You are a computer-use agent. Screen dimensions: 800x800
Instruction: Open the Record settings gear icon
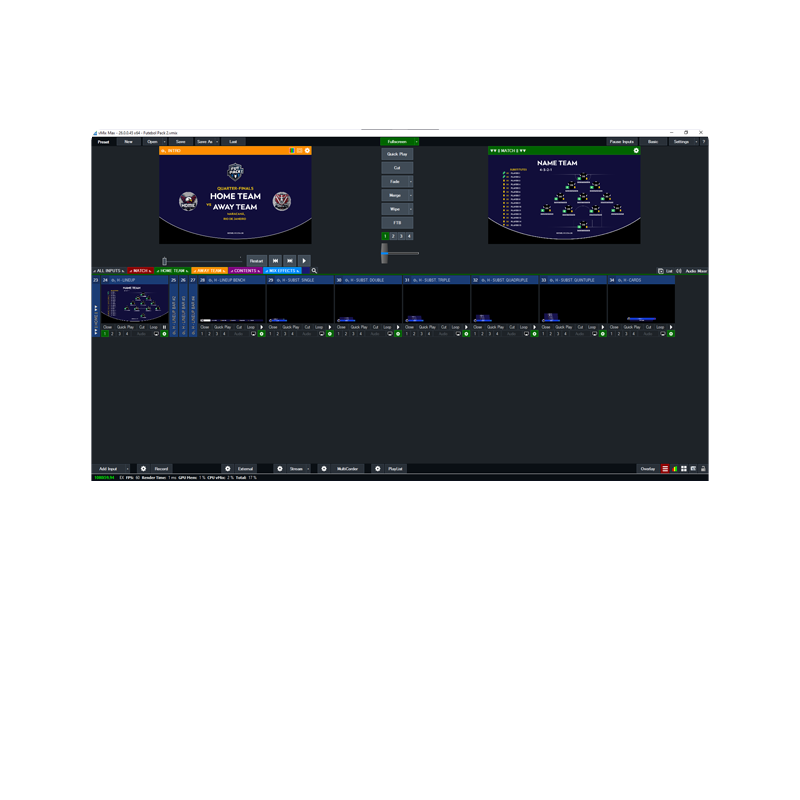pos(143,468)
